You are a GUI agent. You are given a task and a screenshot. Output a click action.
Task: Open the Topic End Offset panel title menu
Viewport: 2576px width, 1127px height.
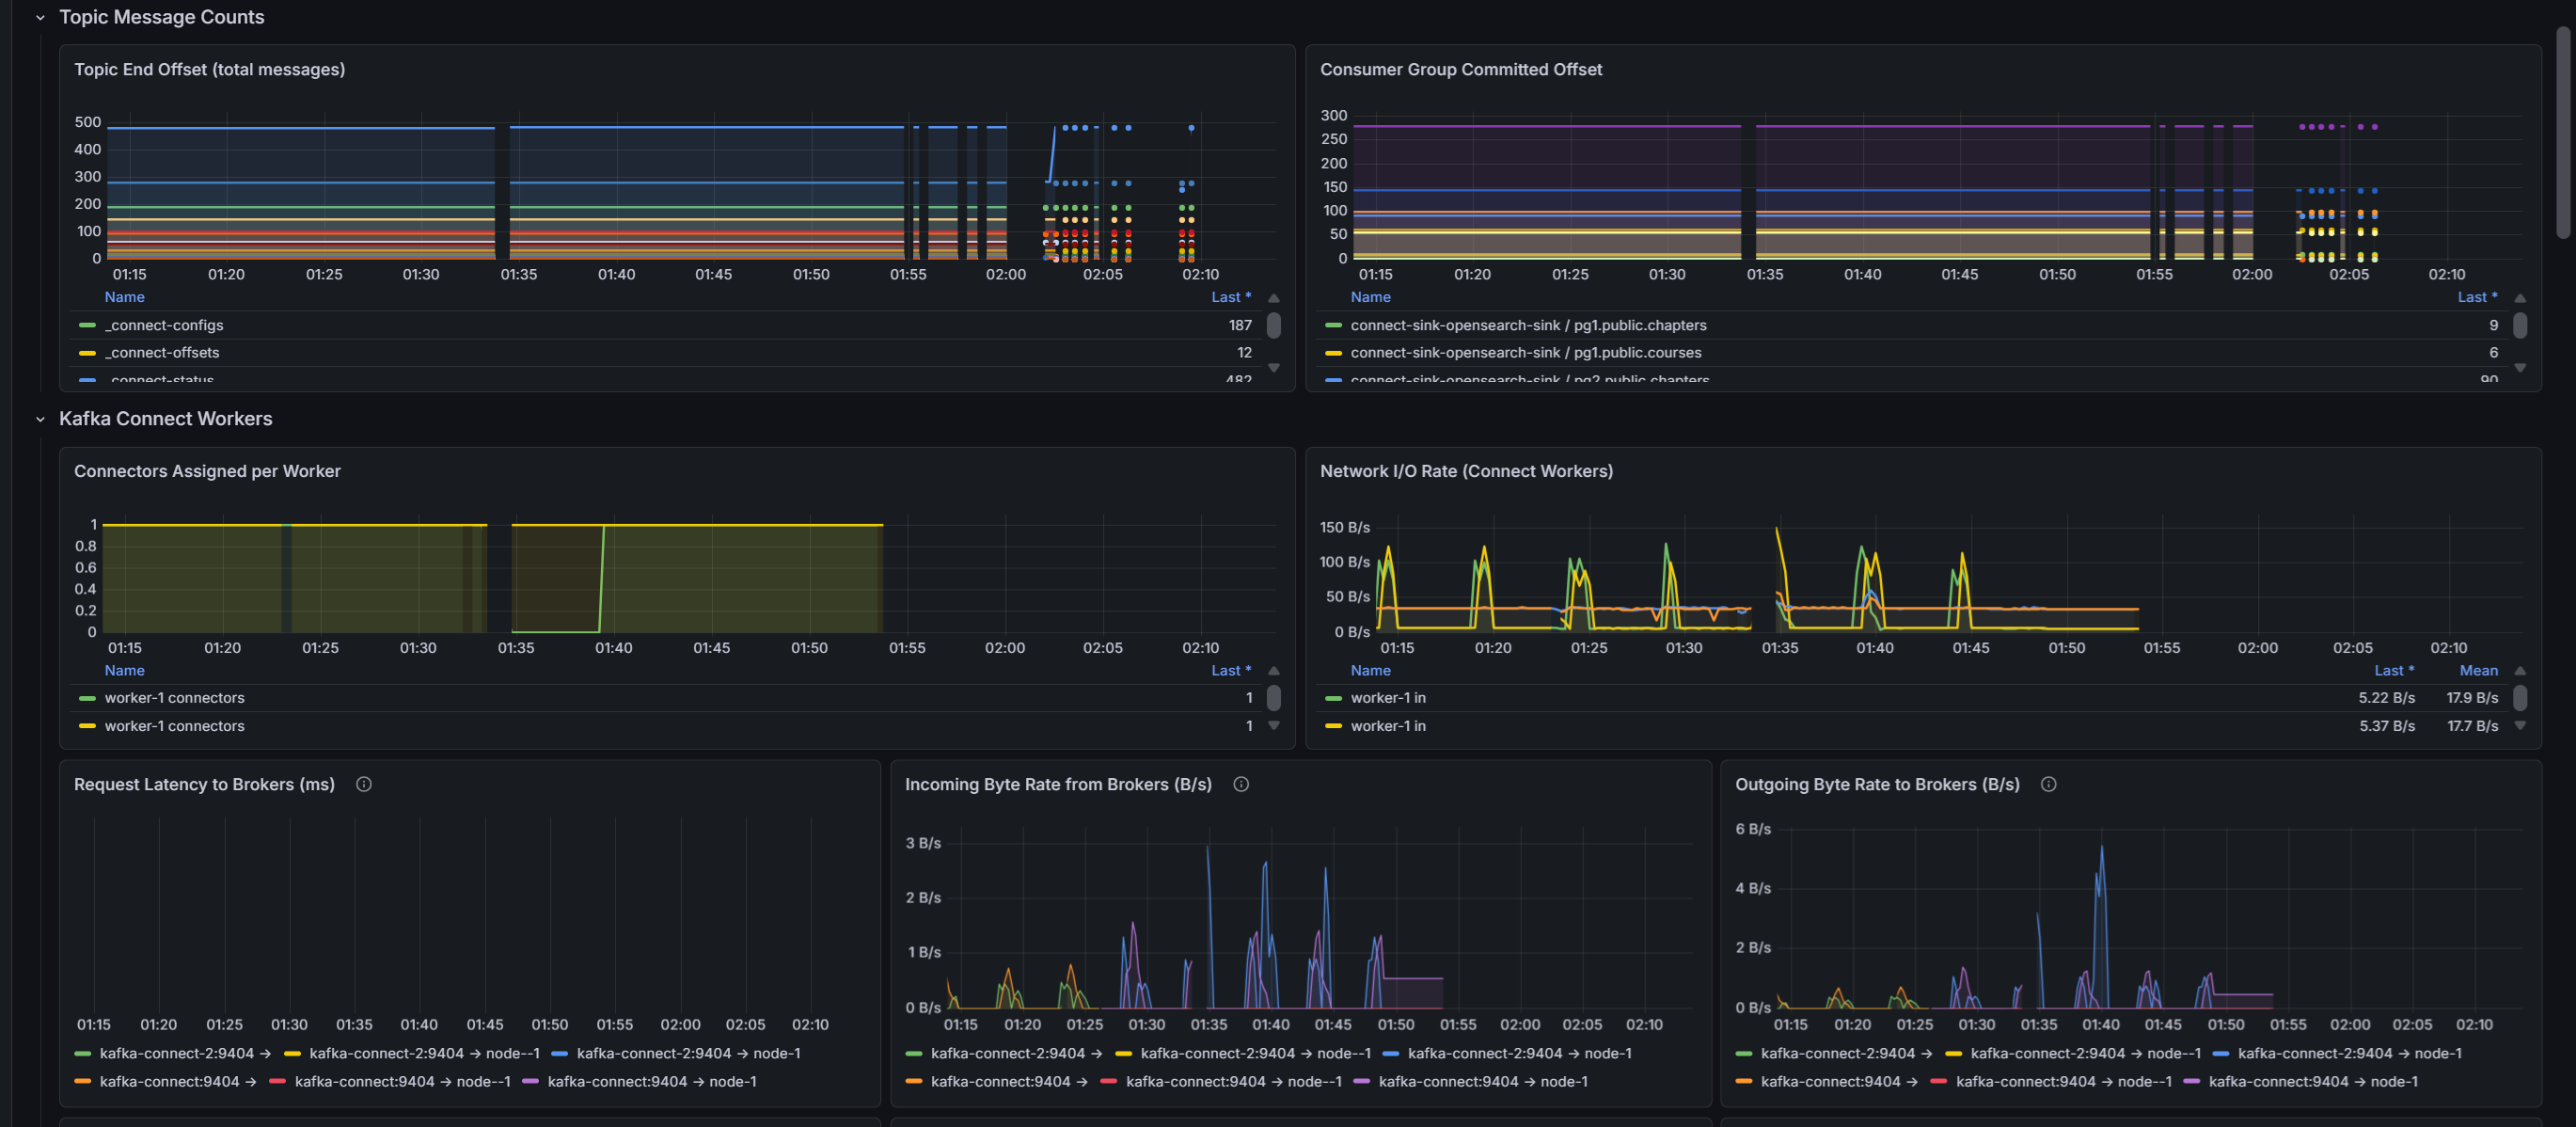tap(209, 69)
